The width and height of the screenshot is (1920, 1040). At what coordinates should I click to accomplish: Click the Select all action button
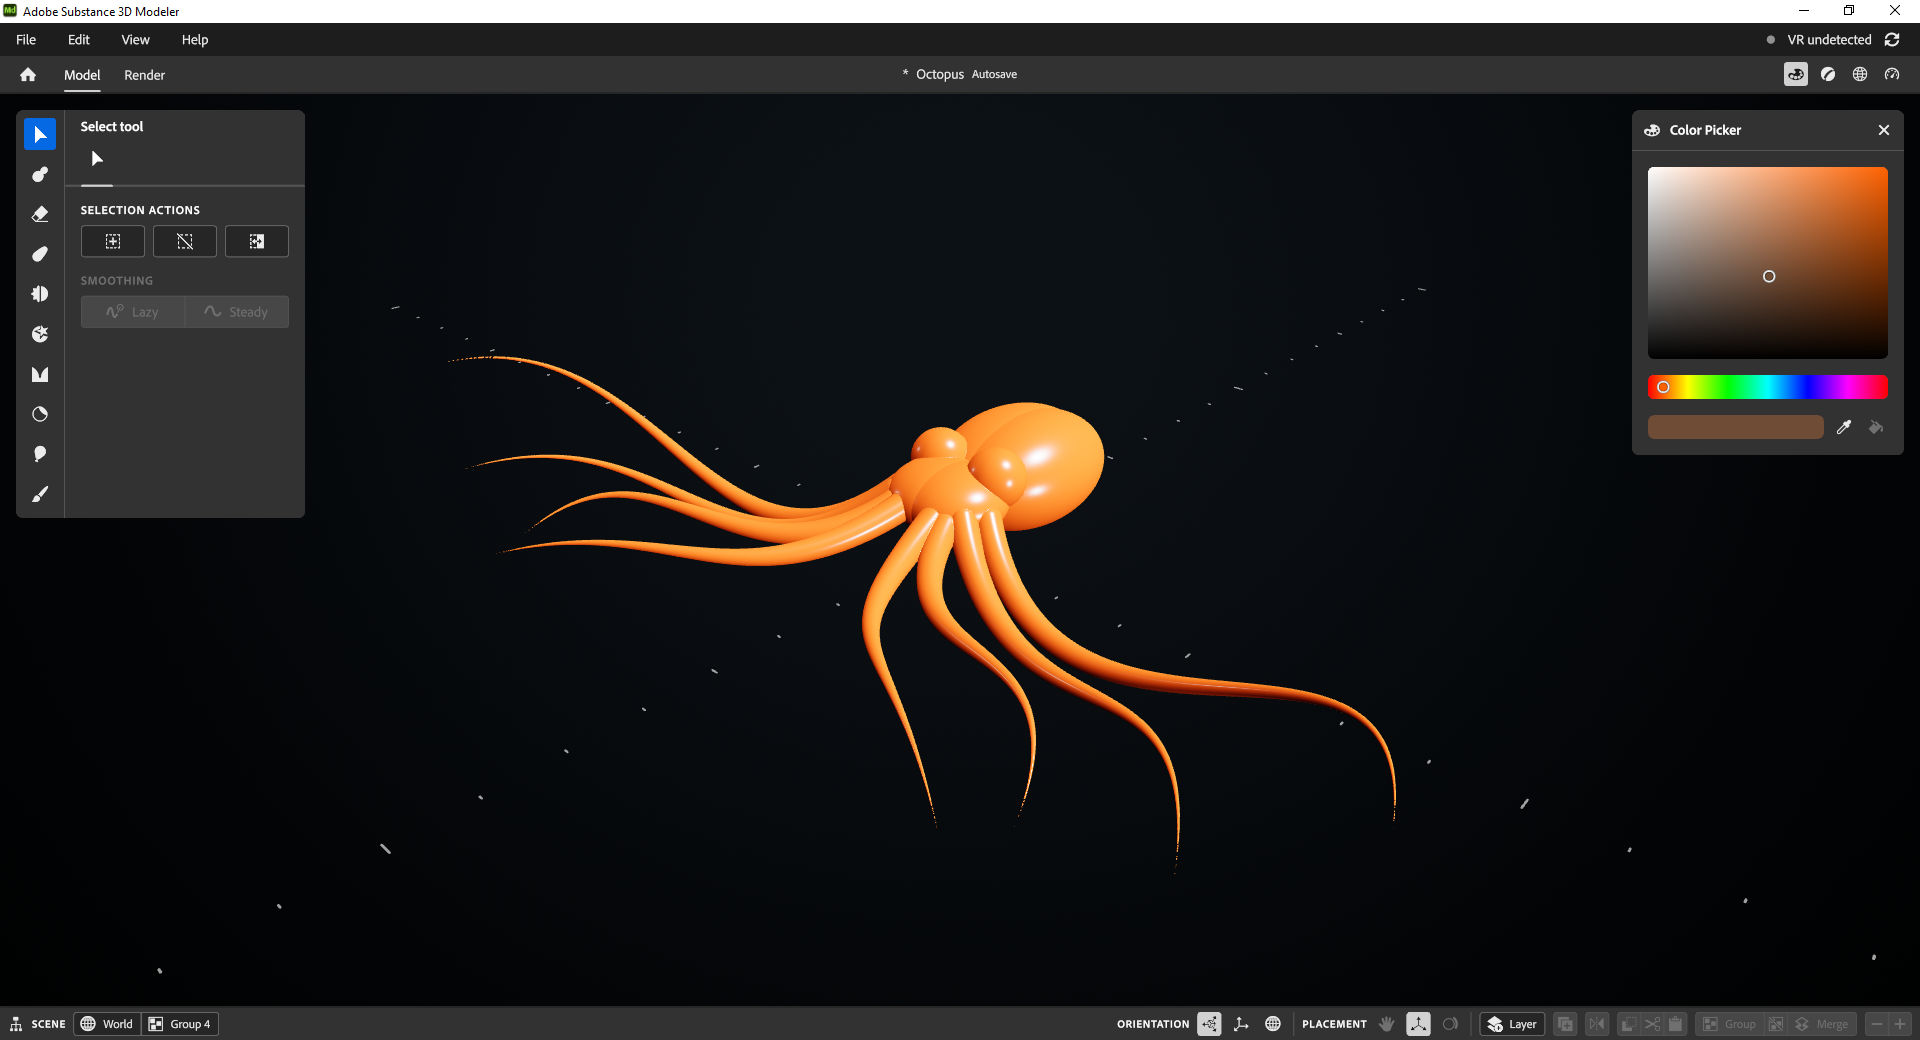coord(113,241)
